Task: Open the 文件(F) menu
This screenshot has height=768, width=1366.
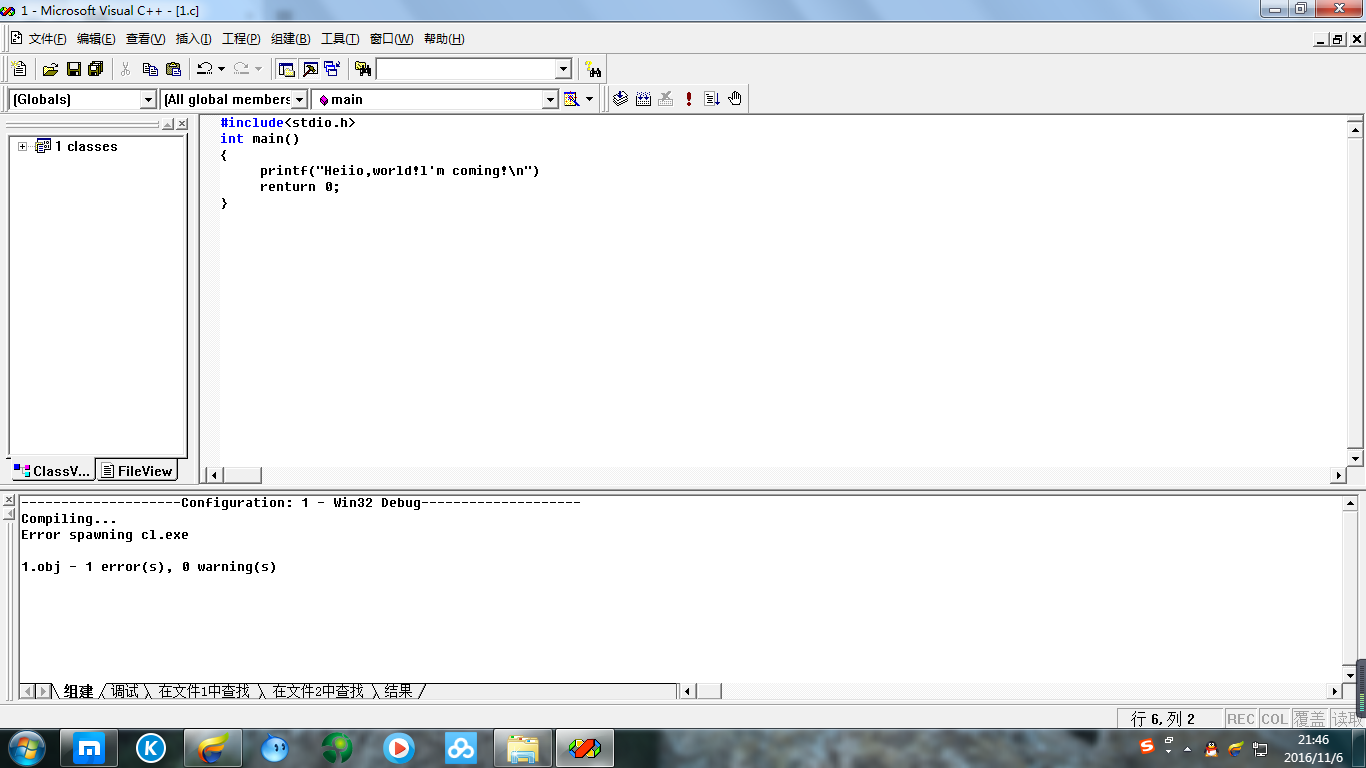Action: (47, 39)
